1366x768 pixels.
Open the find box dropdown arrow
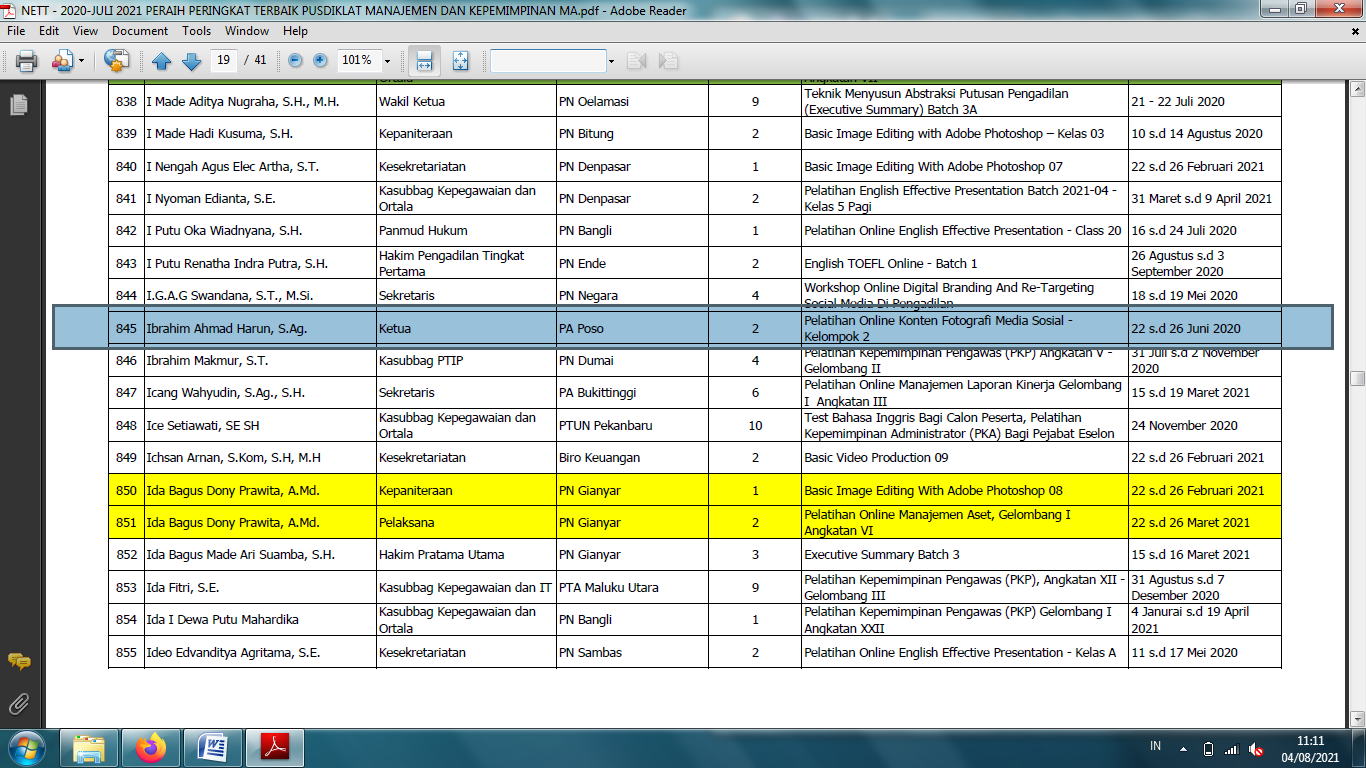611,61
